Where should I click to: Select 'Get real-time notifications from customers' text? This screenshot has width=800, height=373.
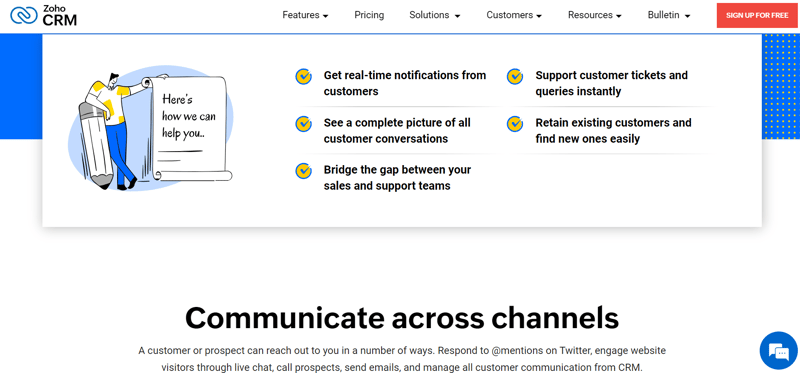pyautogui.click(x=405, y=83)
